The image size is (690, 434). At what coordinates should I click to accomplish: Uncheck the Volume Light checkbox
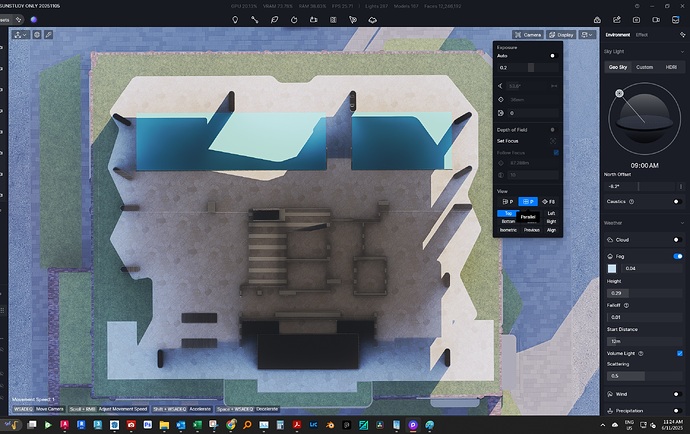coord(680,353)
